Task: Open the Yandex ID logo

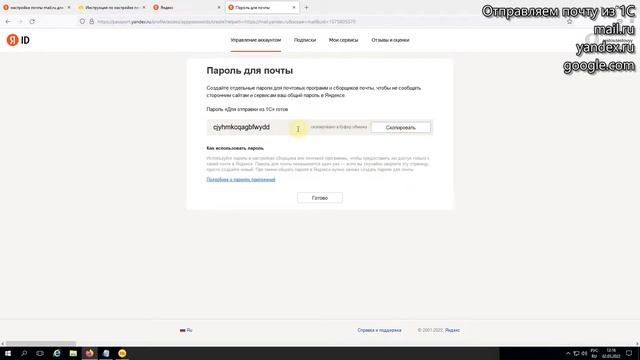Action: [x=18, y=40]
